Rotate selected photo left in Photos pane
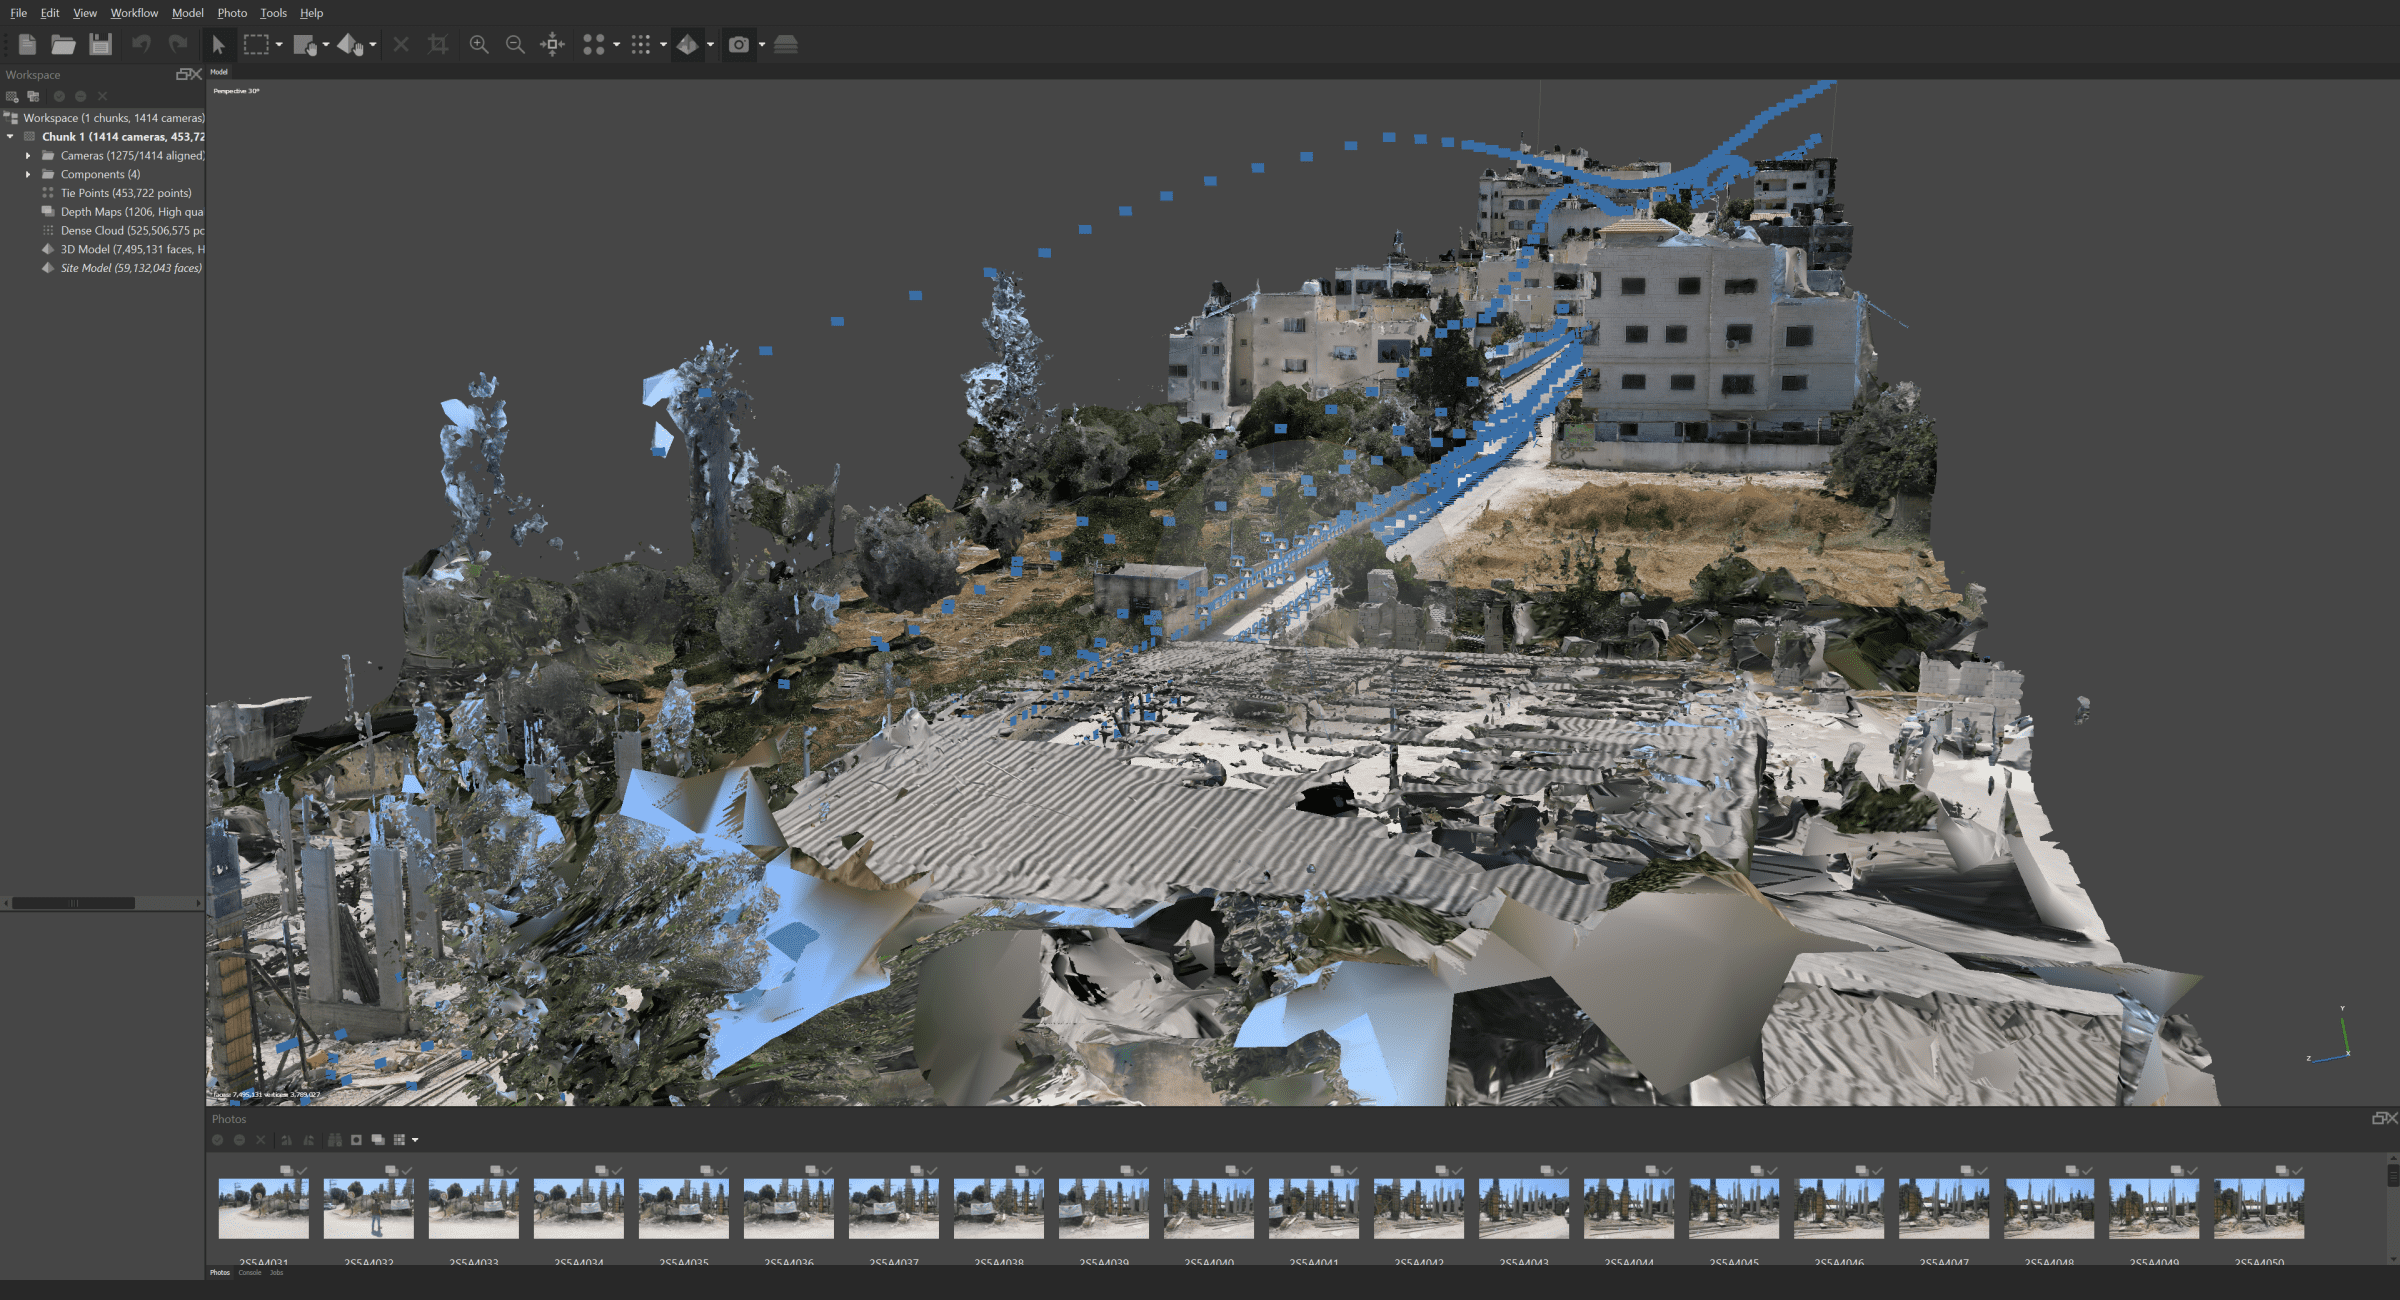The width and height of the screenshot is (2400, 1300). point(287,1140)
